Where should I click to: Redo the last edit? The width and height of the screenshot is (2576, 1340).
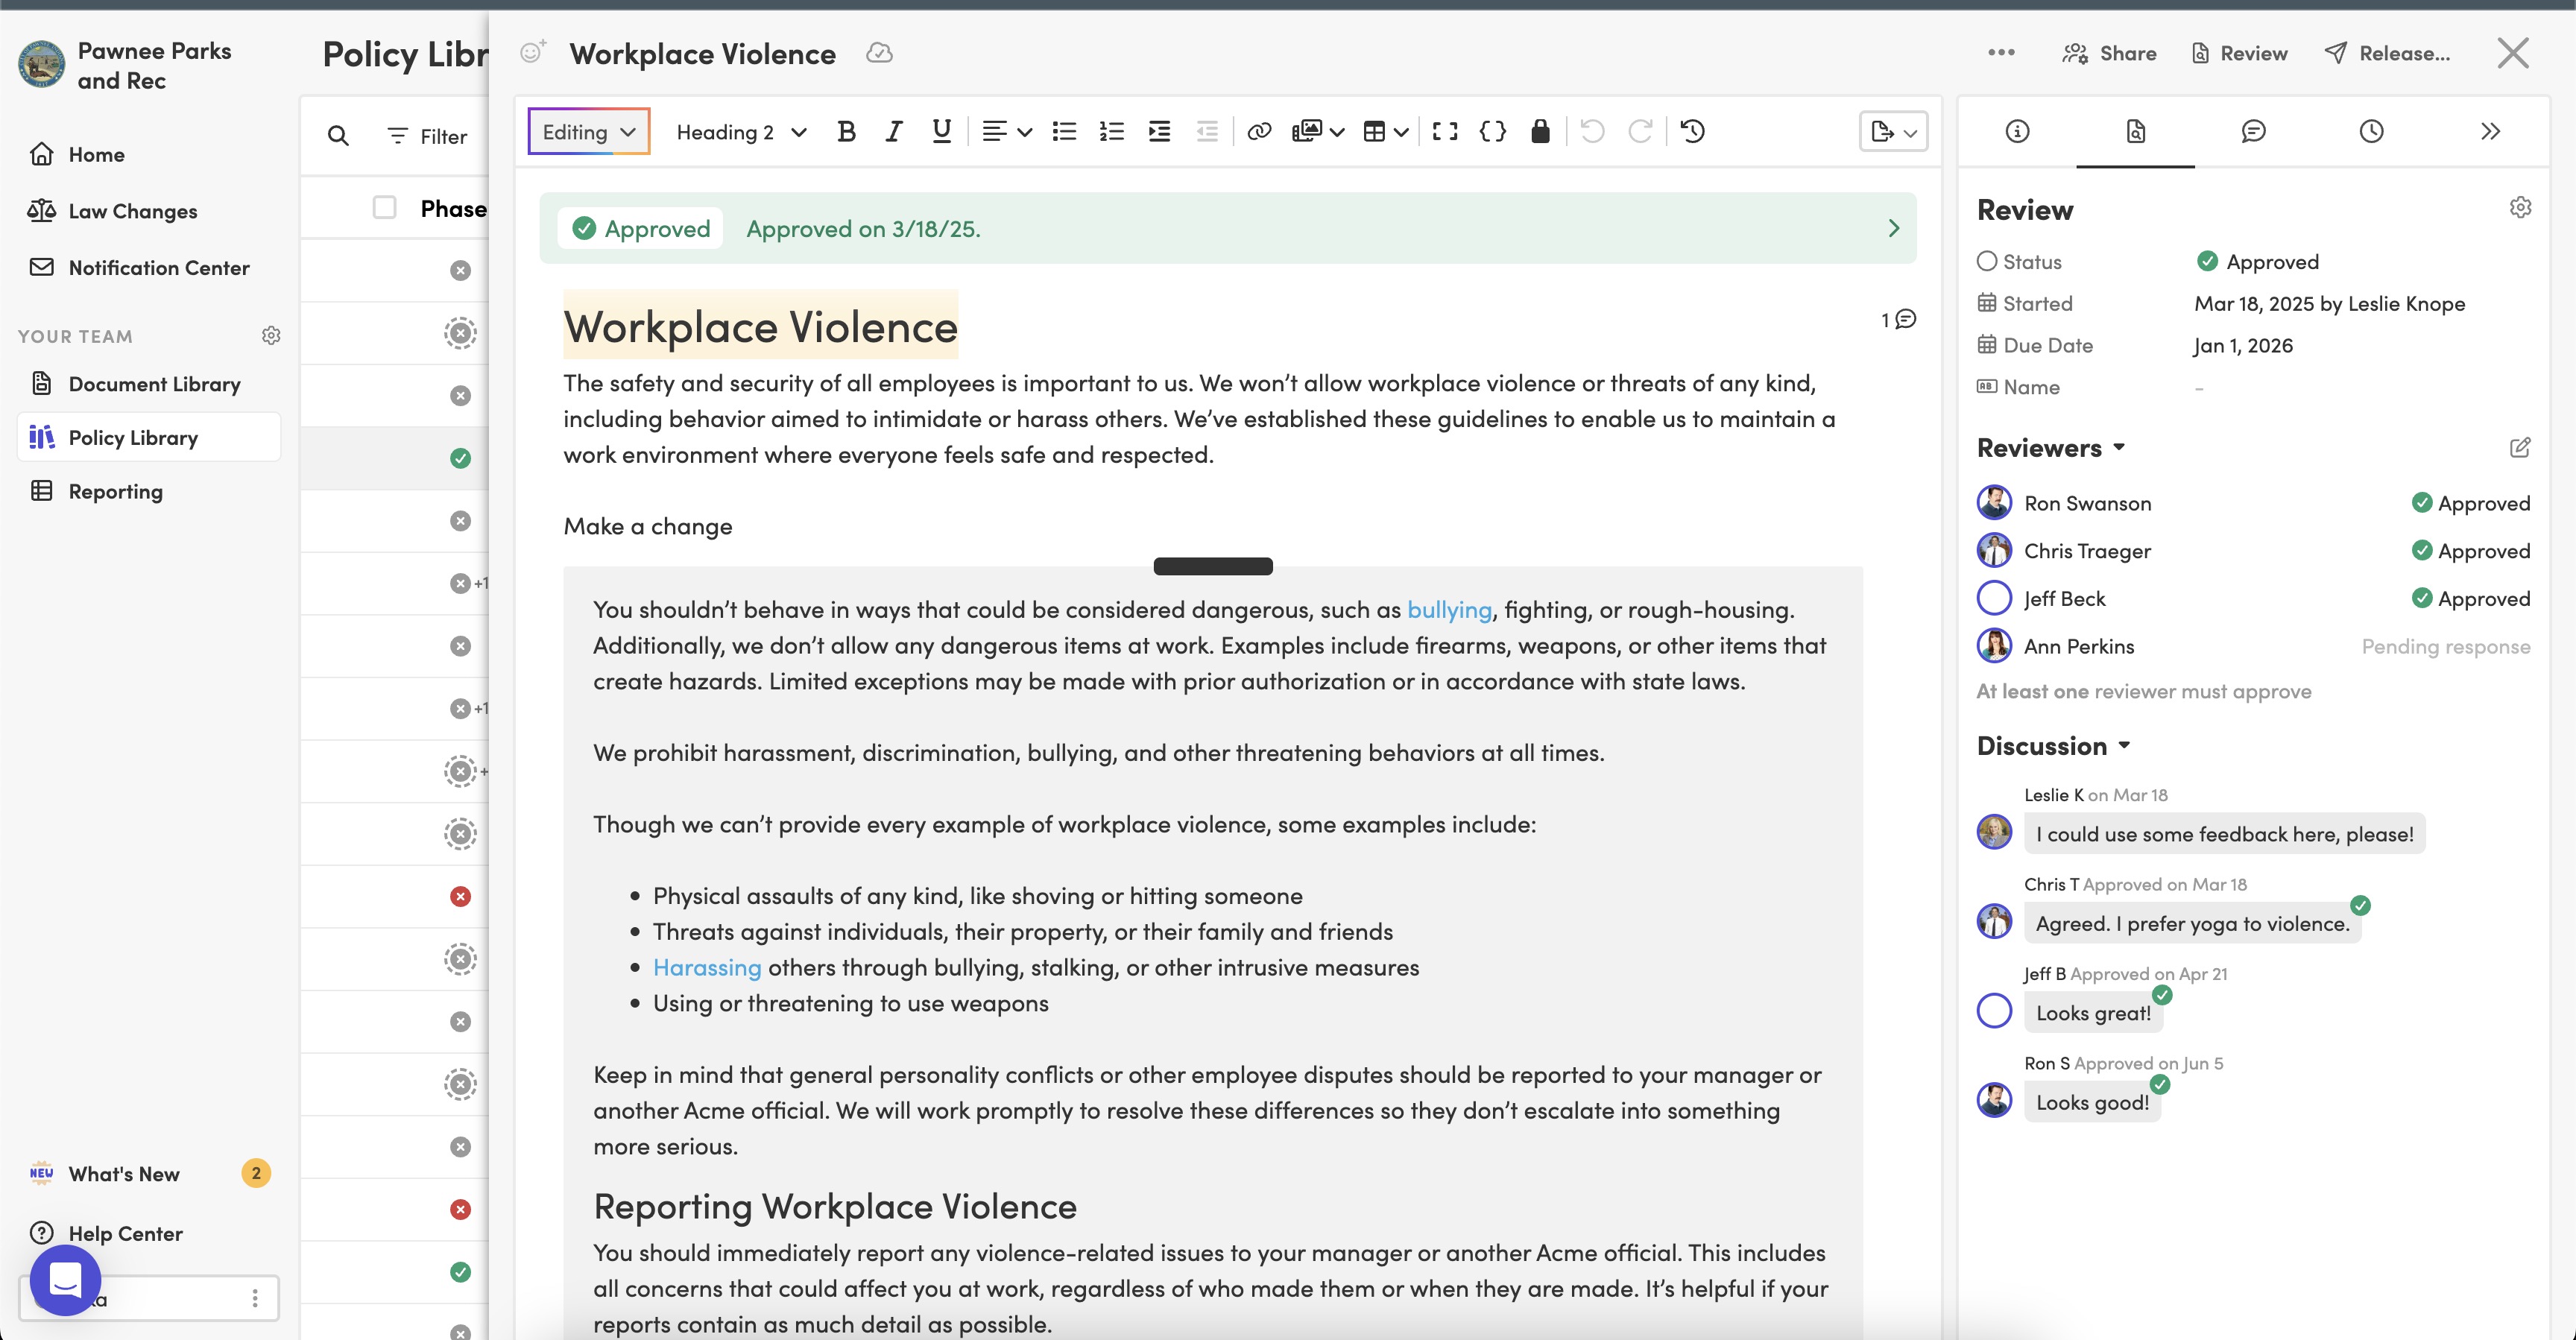(x=1640, y=131)
